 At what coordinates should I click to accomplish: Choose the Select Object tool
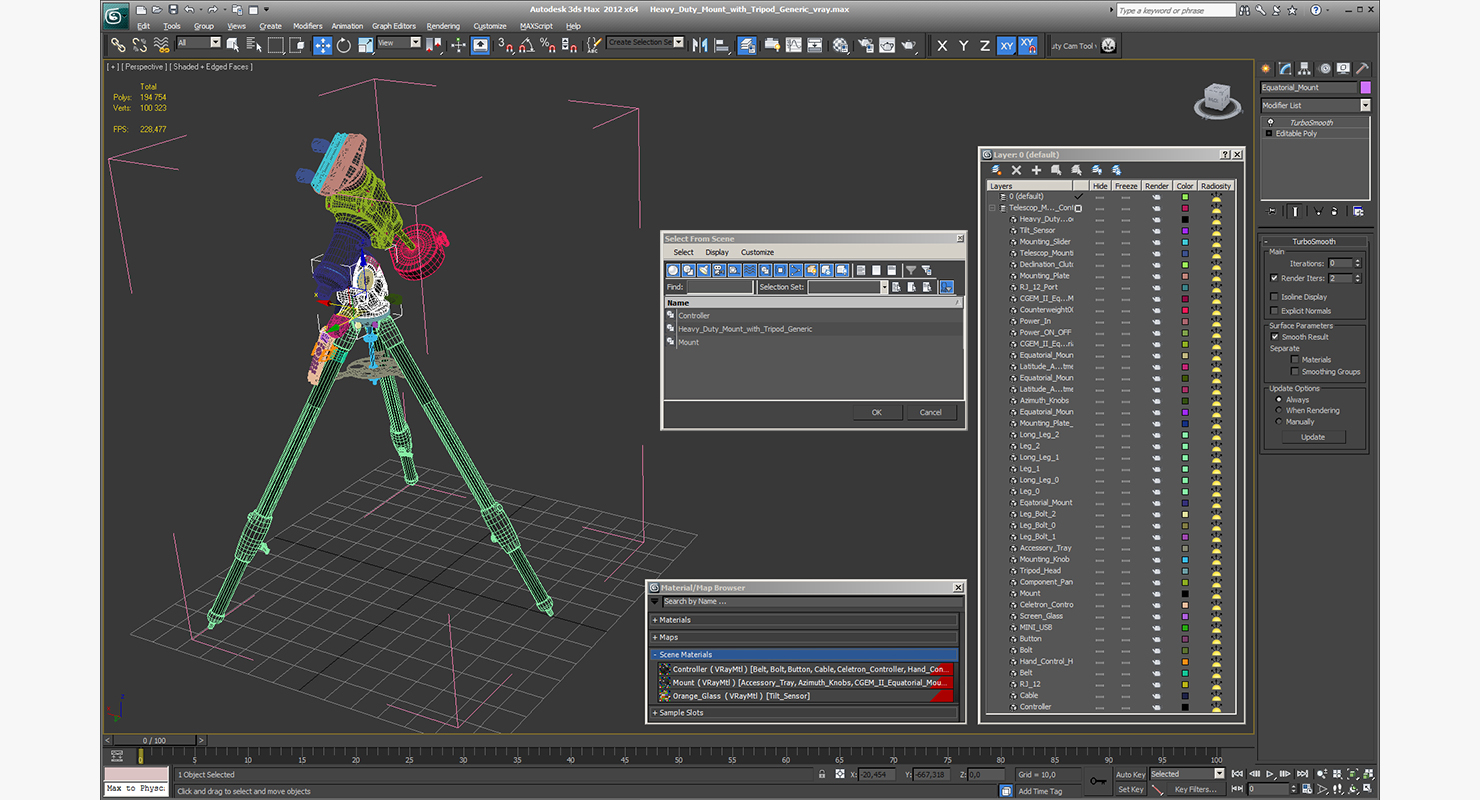233,45
